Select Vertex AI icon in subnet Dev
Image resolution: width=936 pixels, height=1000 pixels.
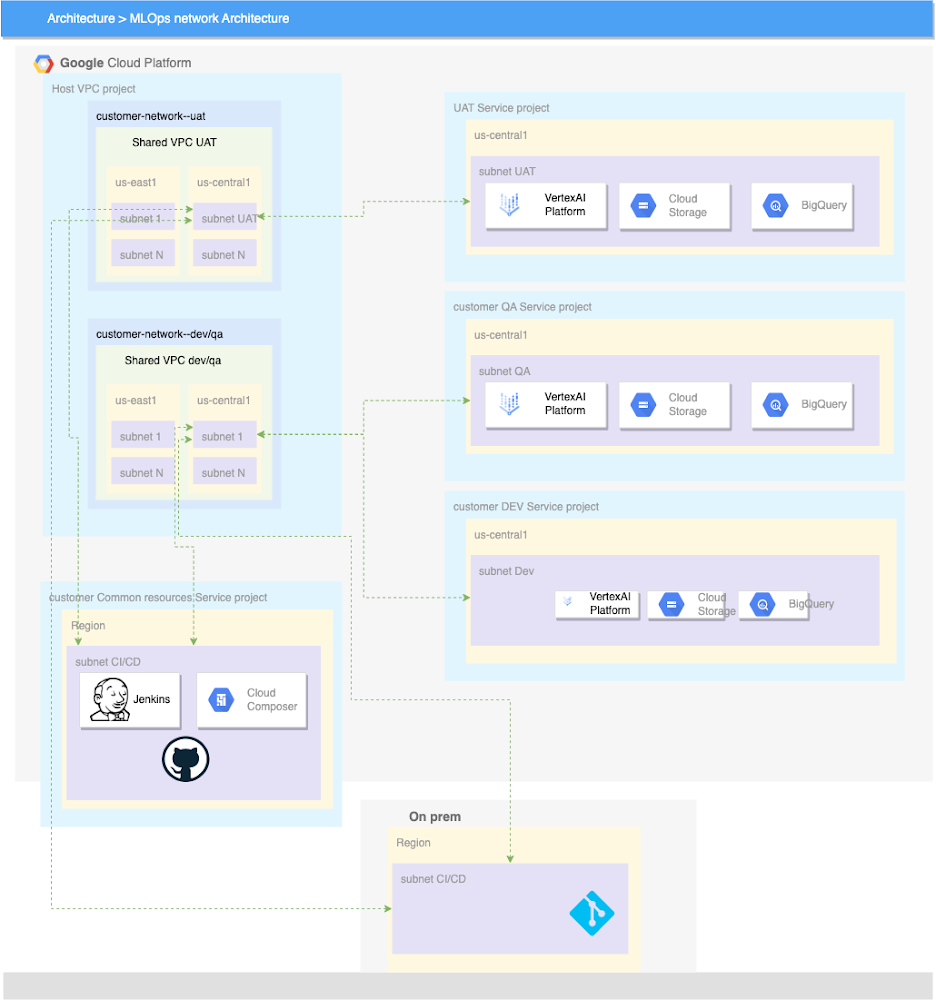point(567,601)
